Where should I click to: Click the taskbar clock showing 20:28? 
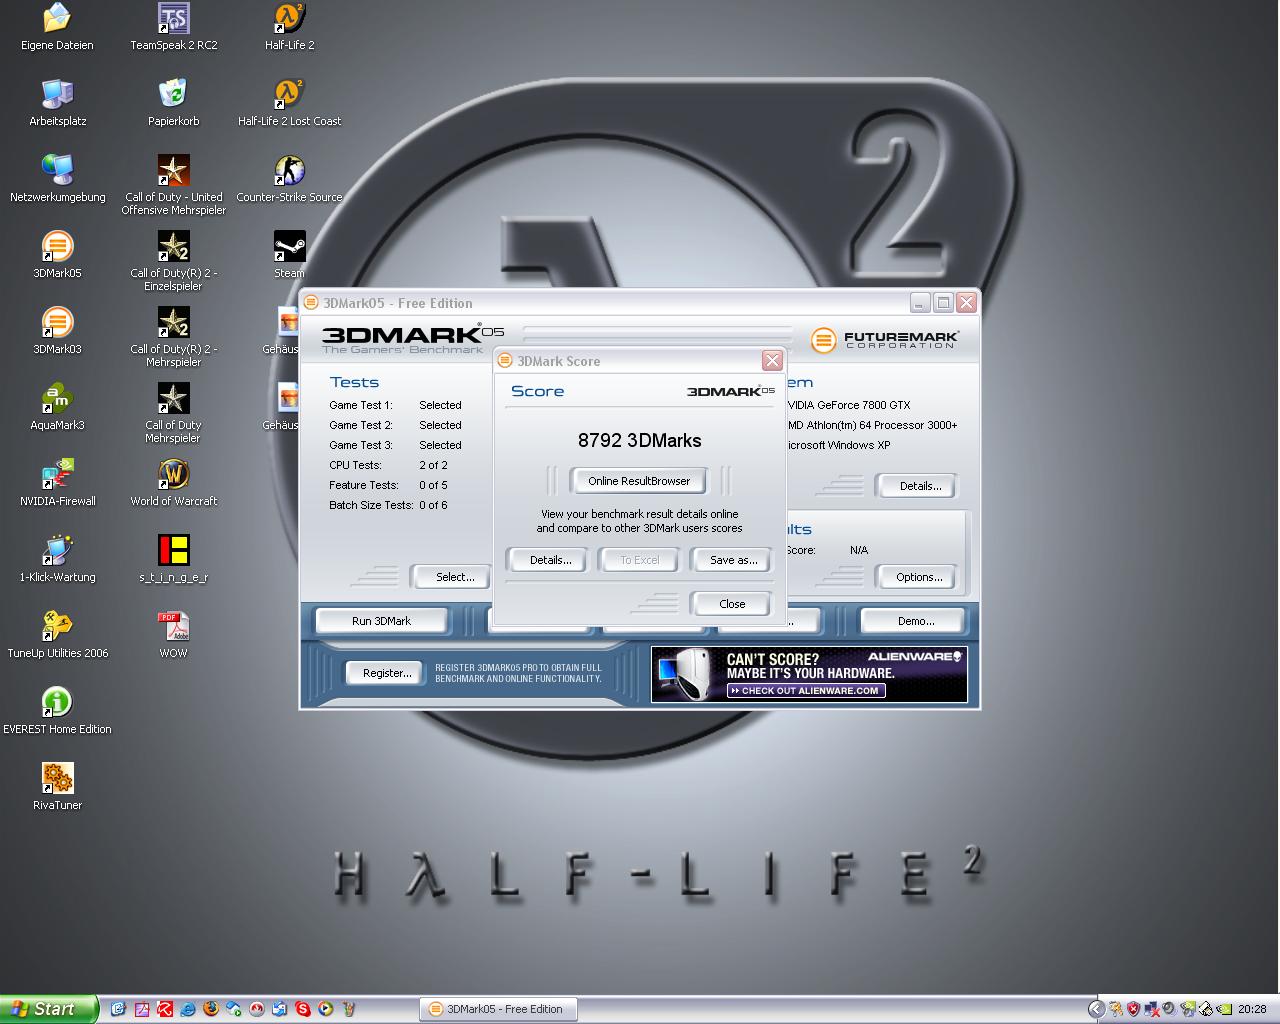[1252, 1009]
